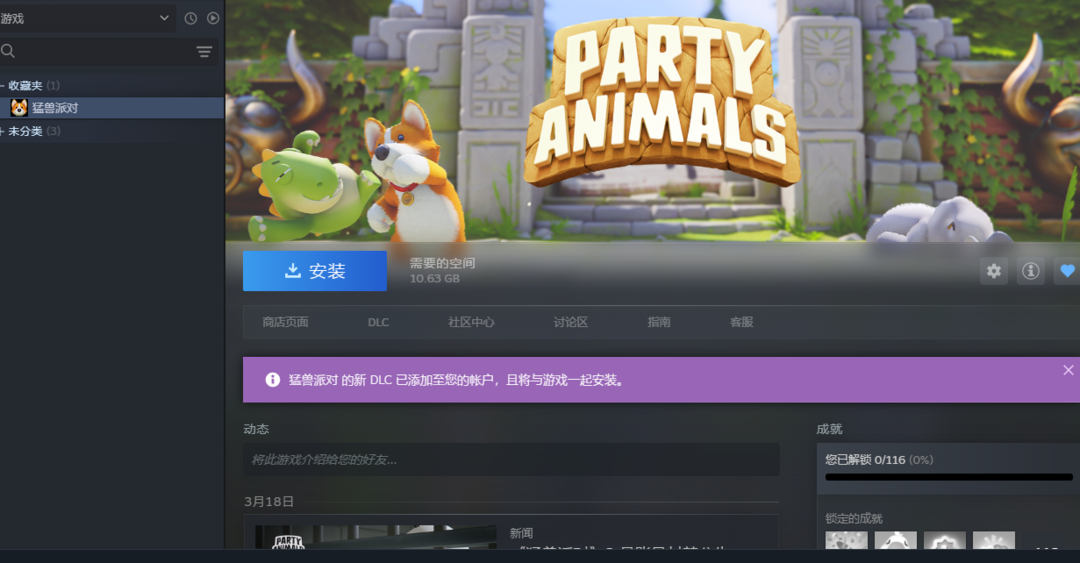1080x563 pixels.
Task: Click the corgi icon beside 猛兽派对
Action: 19,108
